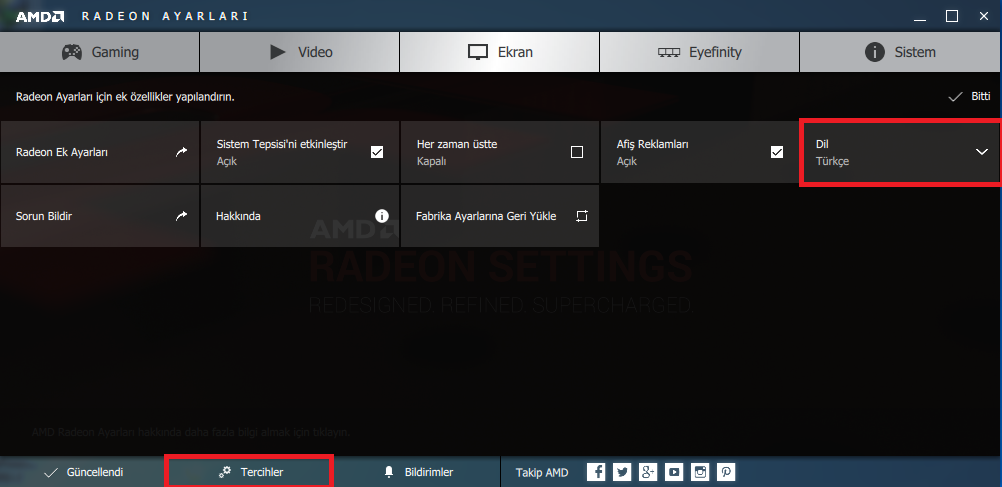Open the Hakkında tile
Viewport: 1002px width, 487px height.
pos(300,216)
